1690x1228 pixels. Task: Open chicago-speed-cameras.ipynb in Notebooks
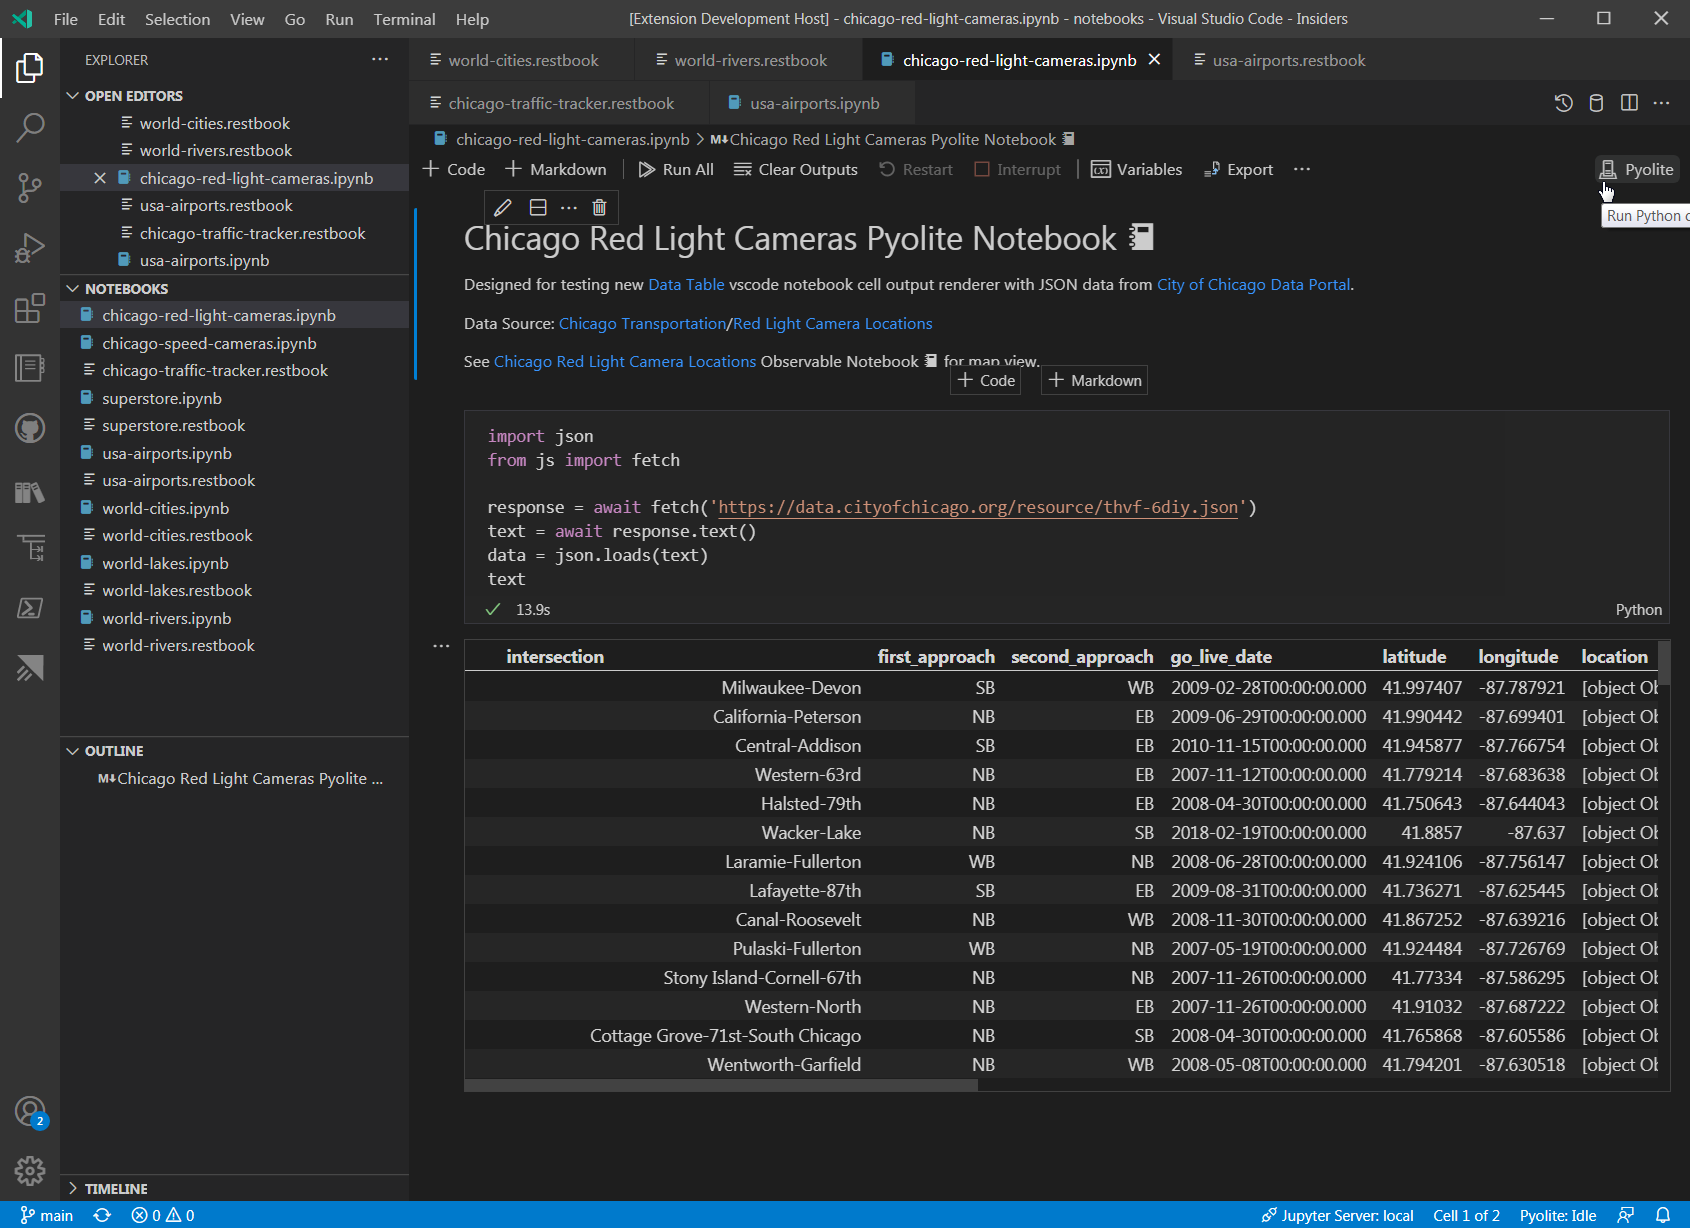click(209, 343)
